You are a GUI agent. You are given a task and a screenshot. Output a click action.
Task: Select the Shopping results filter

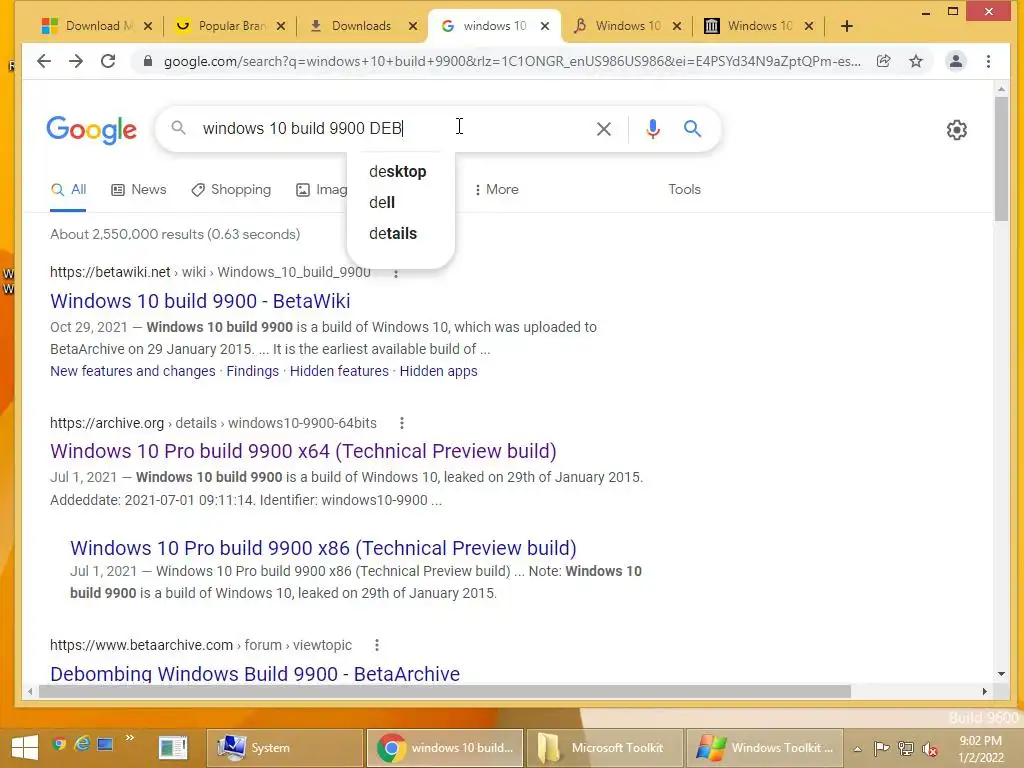coord(231,189)
